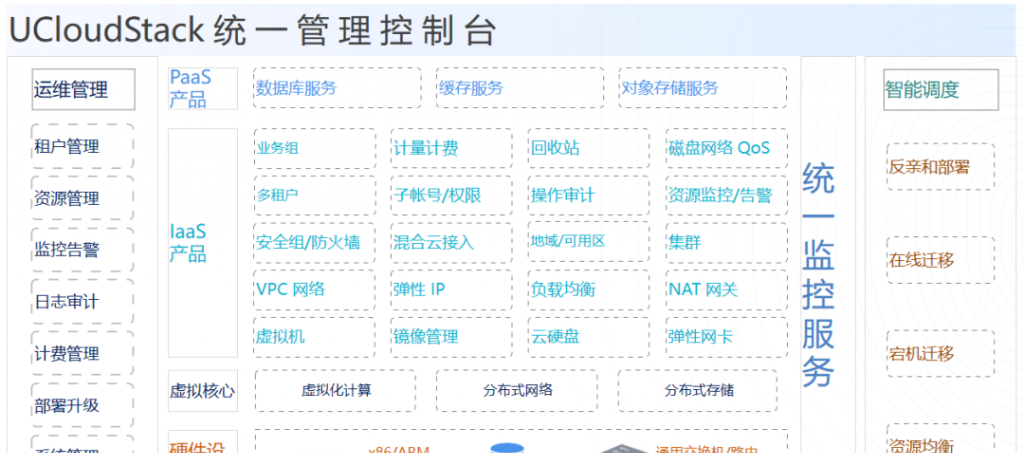Select the 缓存服务 box
The width and height of the screenshot is (1024, 453).
520,87
